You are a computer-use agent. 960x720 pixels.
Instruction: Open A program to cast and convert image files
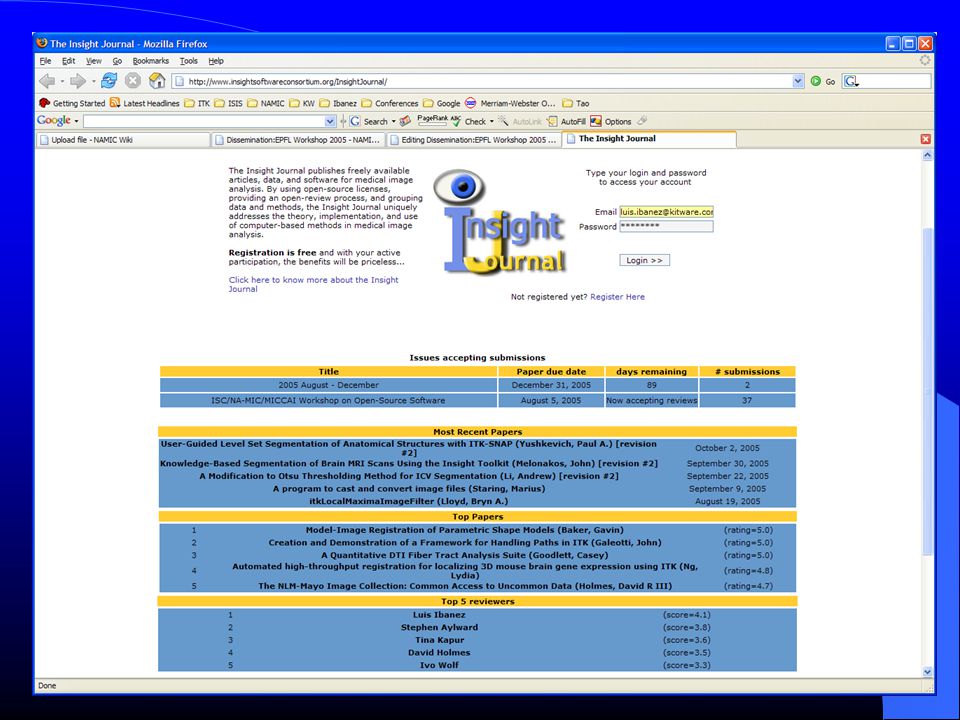pos(408,489)
